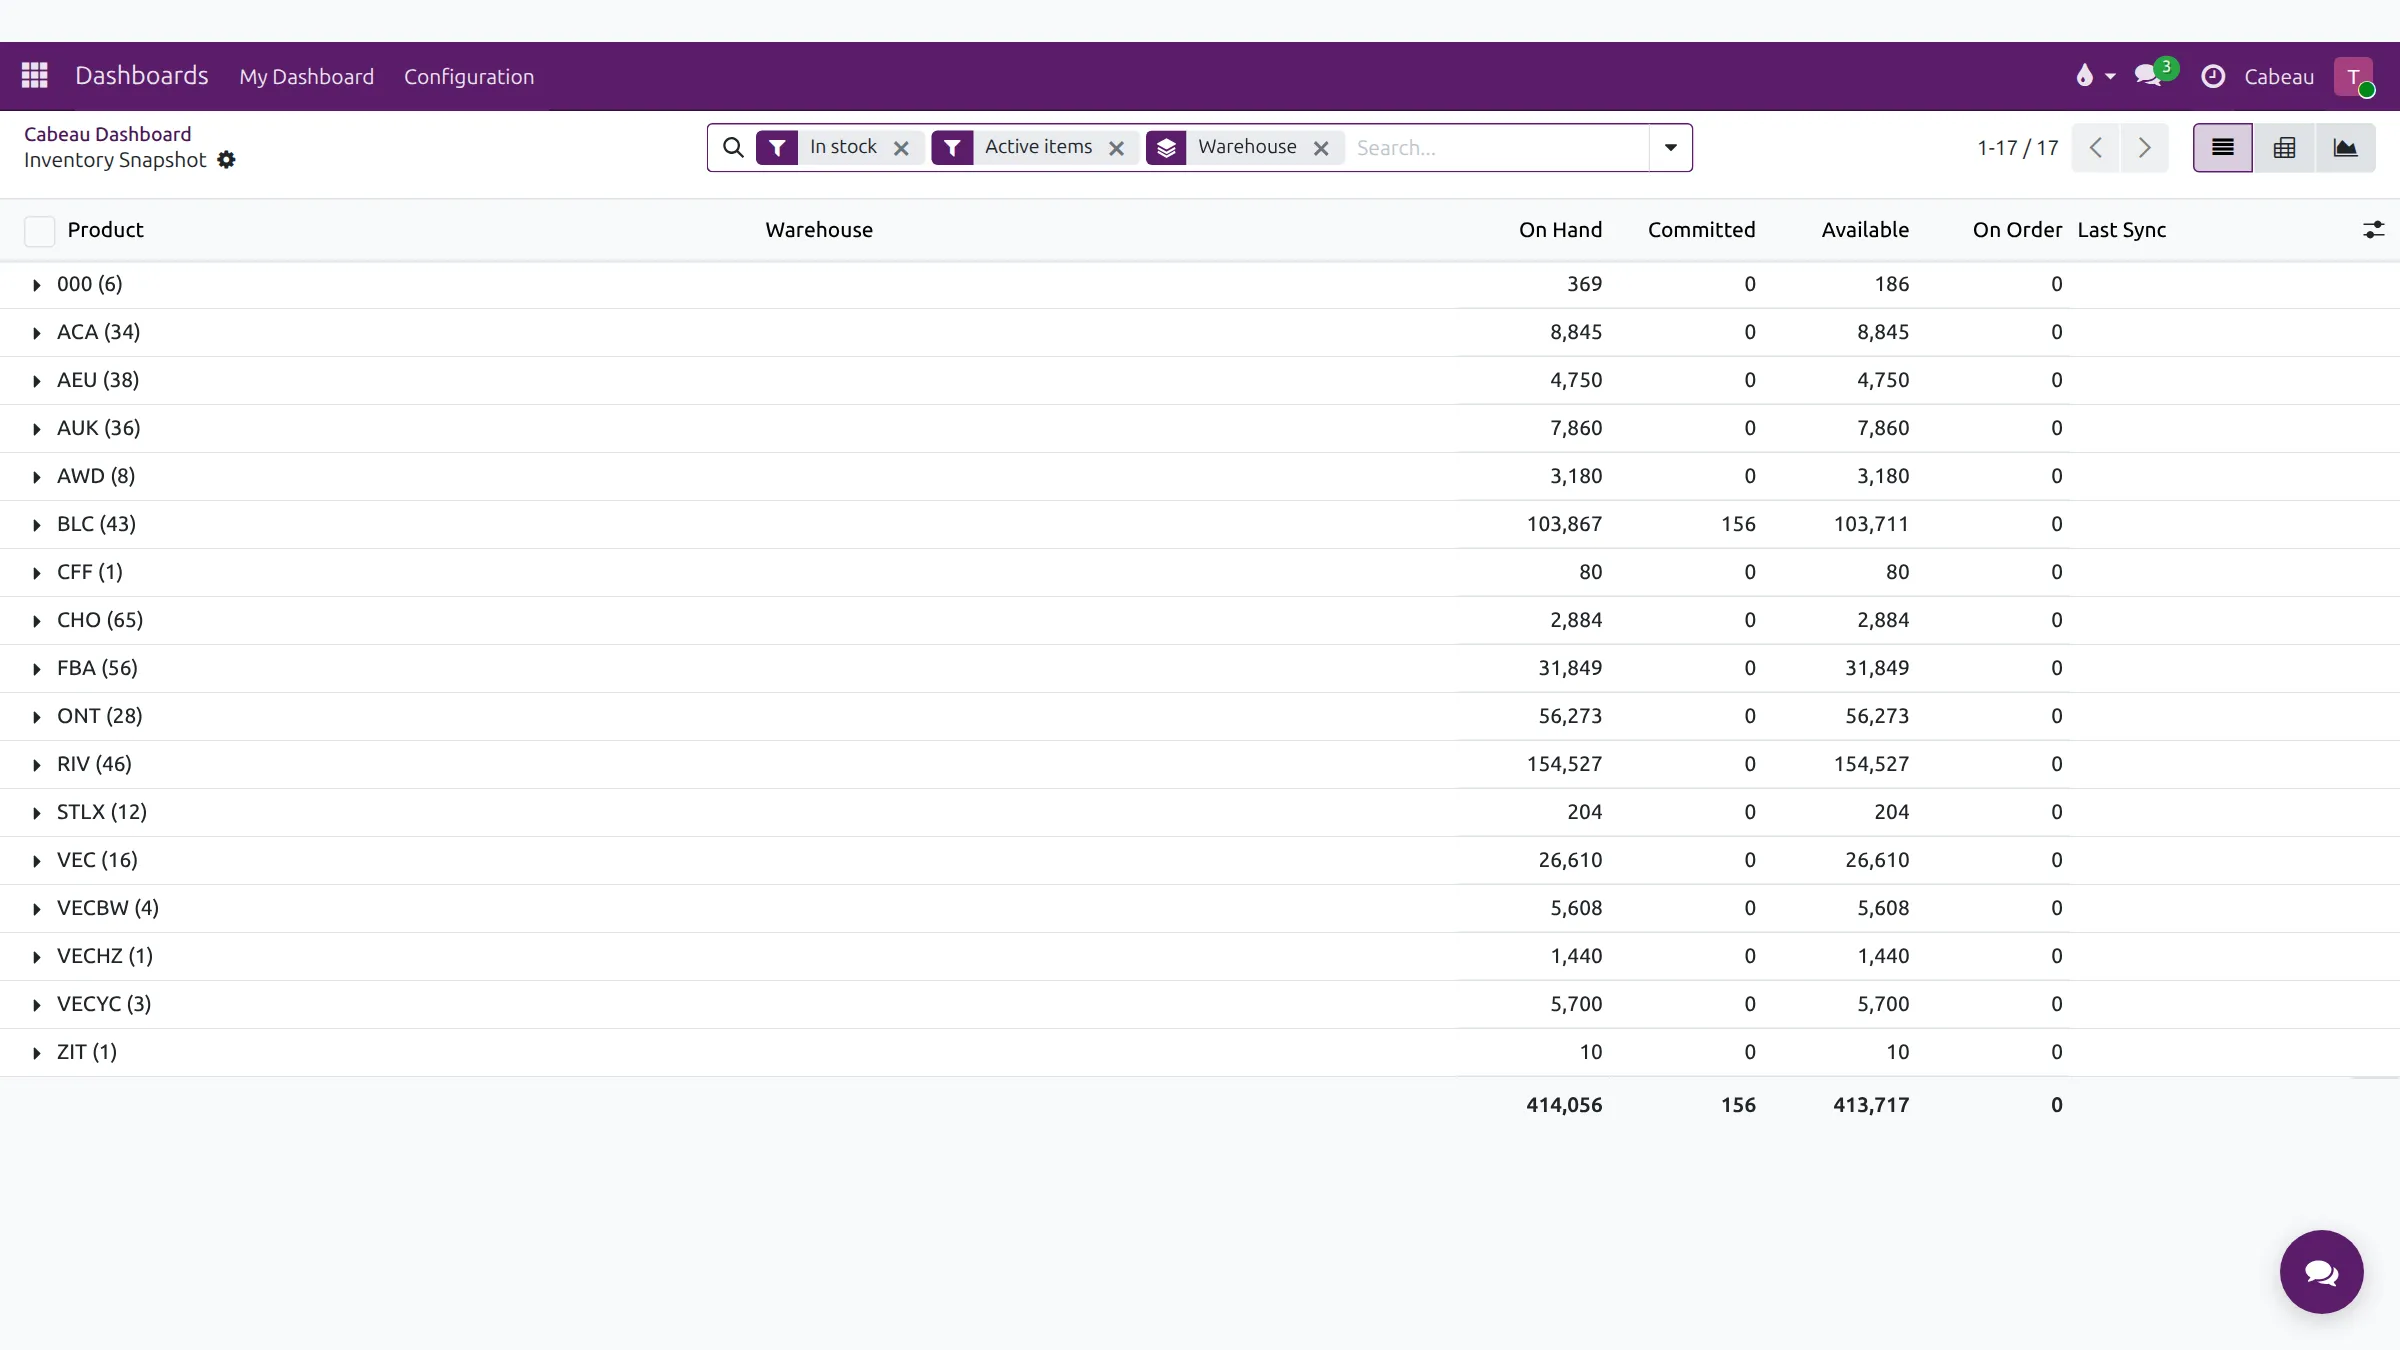Toggle the search options dropdown arrow
This screenshot has width=2400, height=1350.
point(1670,148)
